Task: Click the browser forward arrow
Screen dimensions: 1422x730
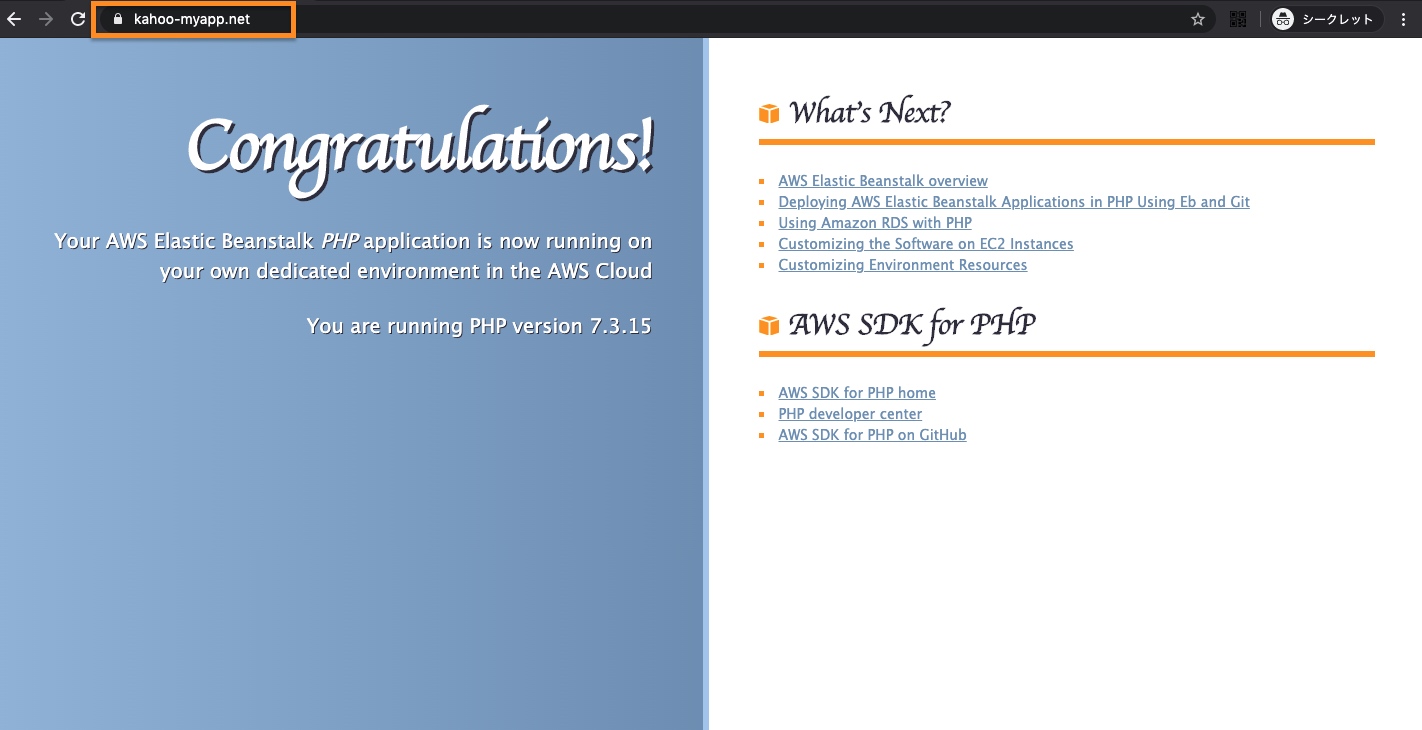Action: coord(46,19)
